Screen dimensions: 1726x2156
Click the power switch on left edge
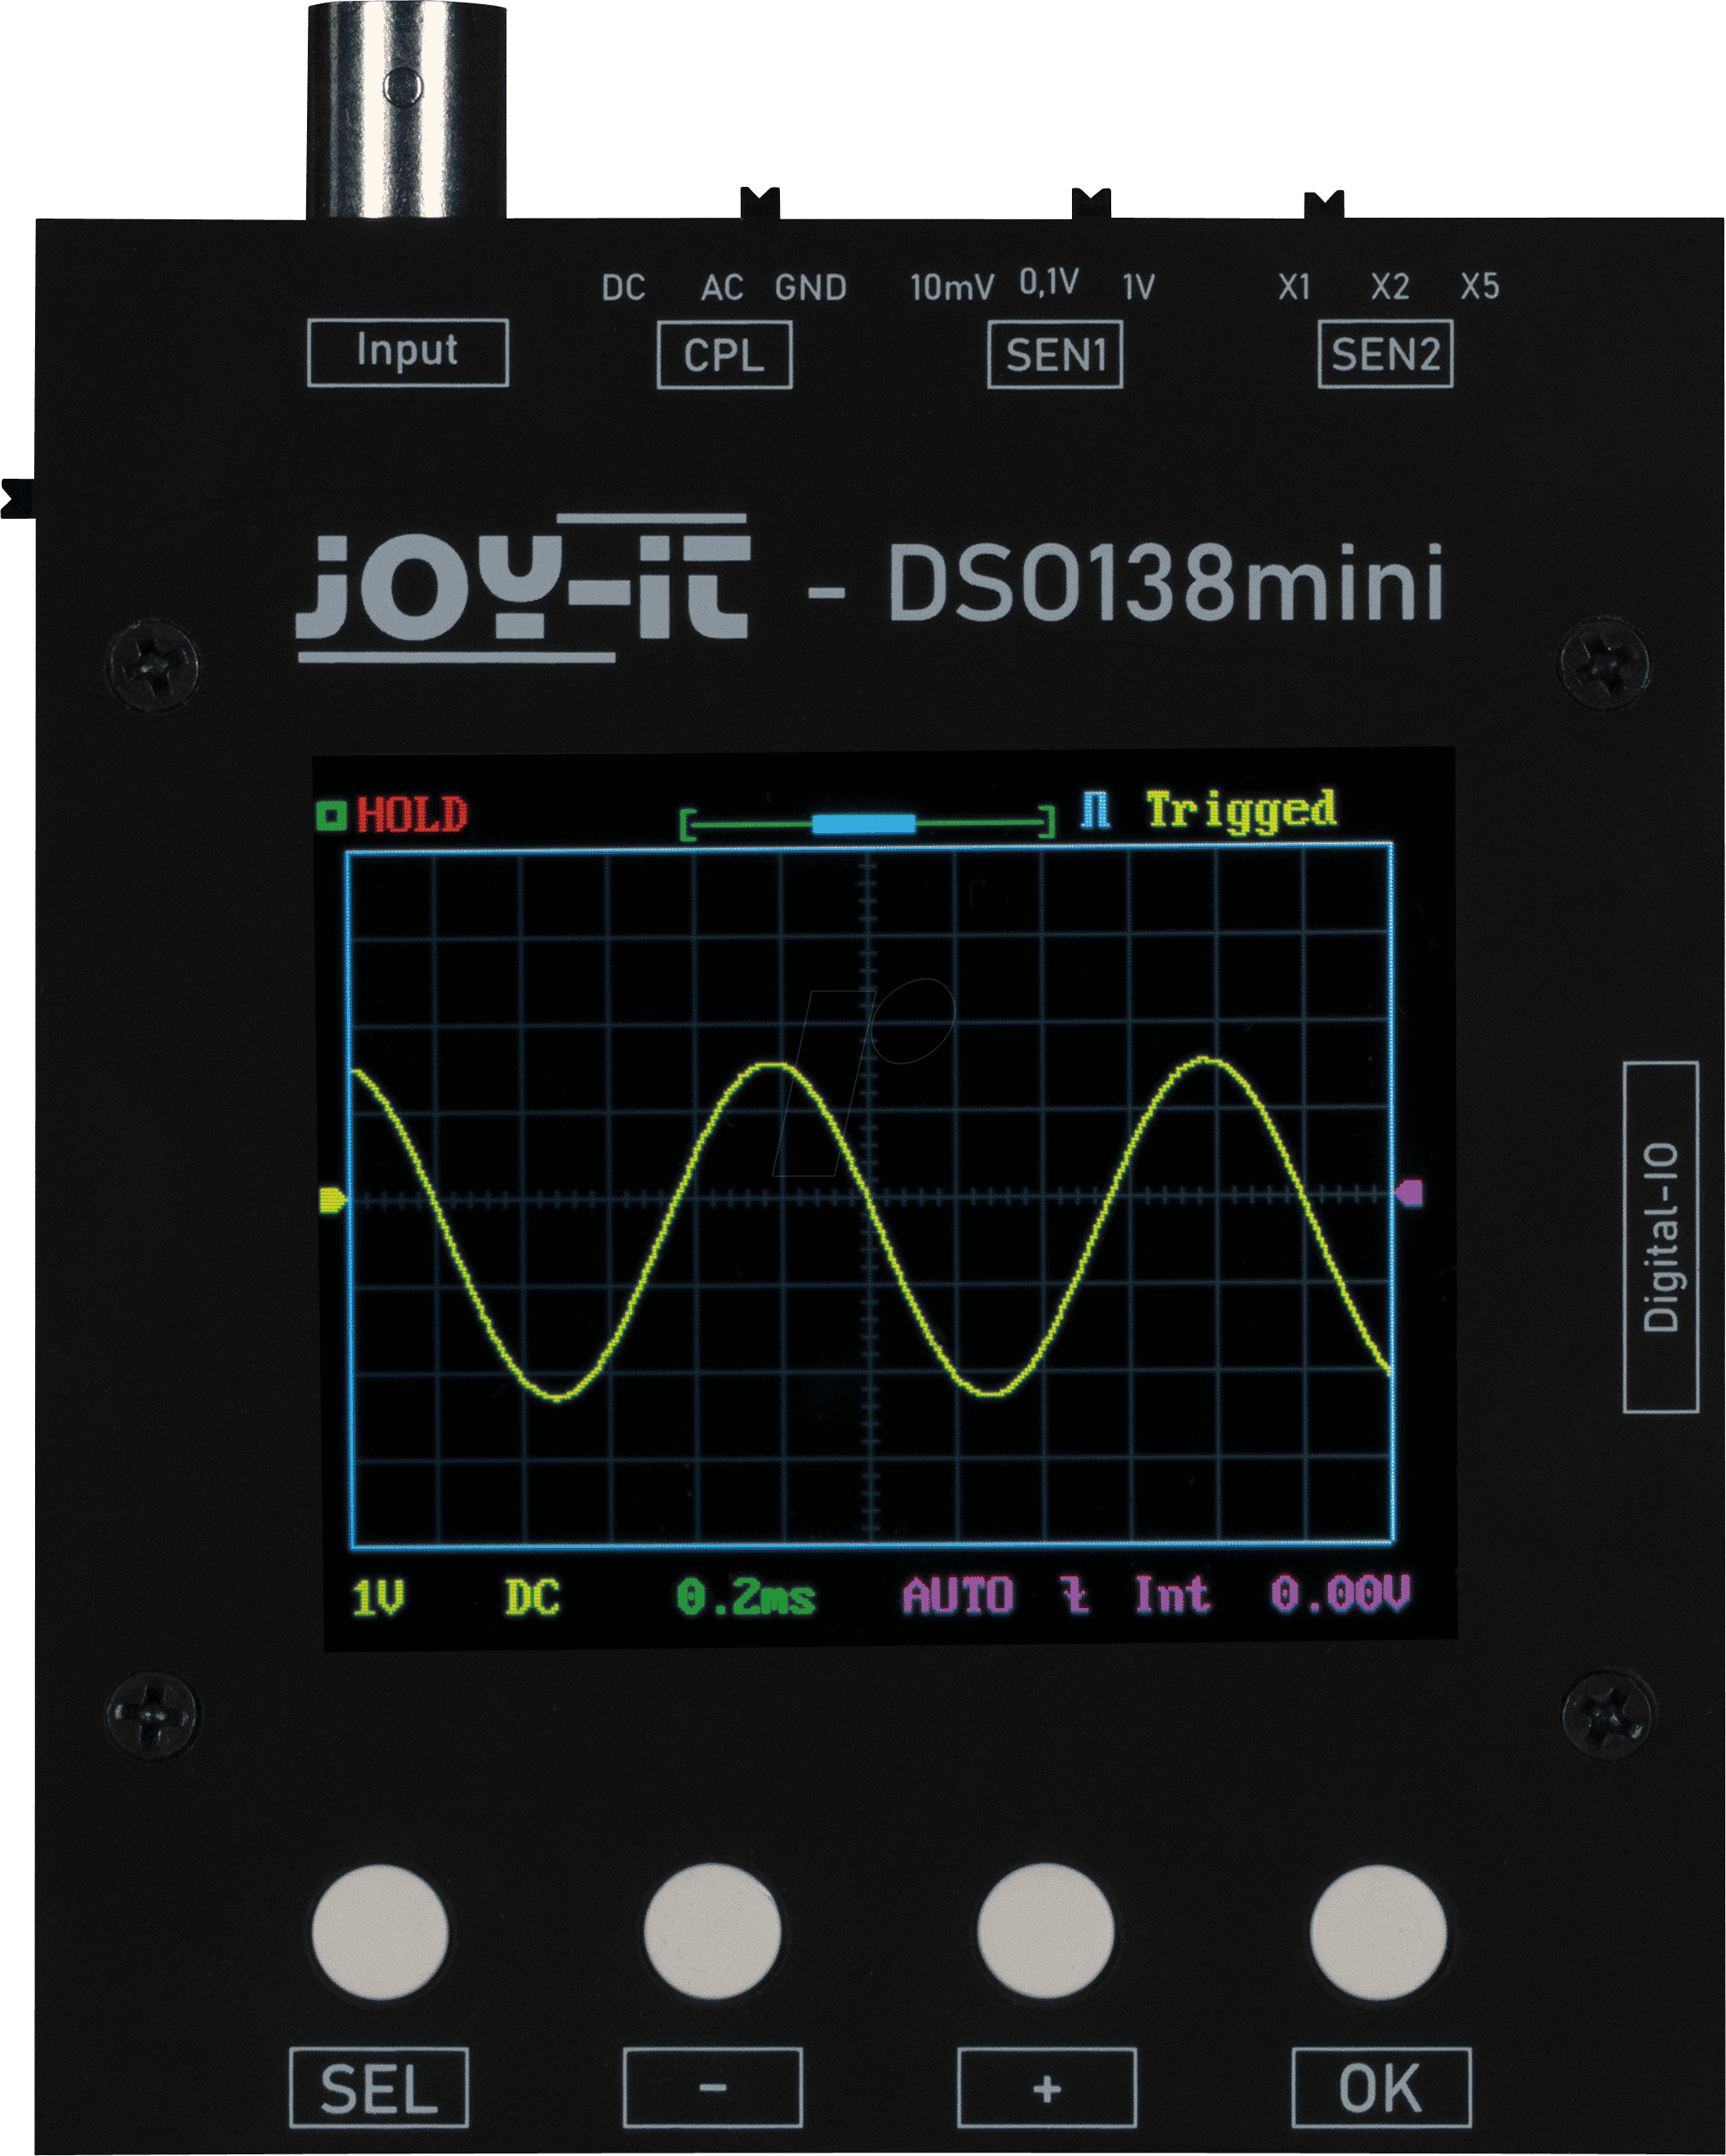point(18,498)
